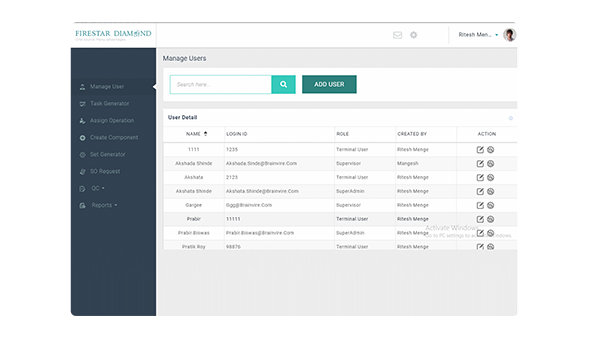Click the Manage Users page heading

point(184,58)
